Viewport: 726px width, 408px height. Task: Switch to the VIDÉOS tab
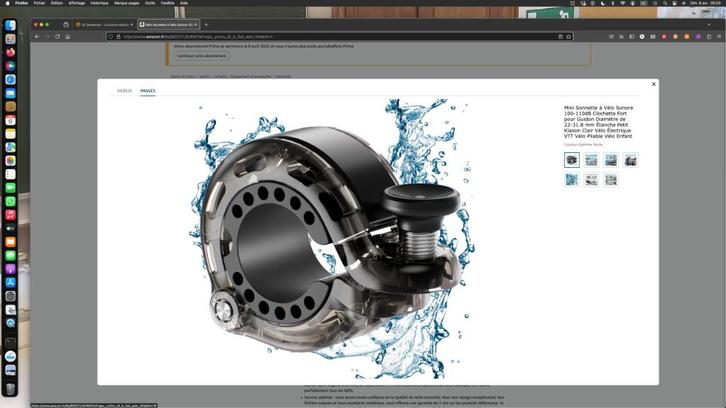click(124, 91)
